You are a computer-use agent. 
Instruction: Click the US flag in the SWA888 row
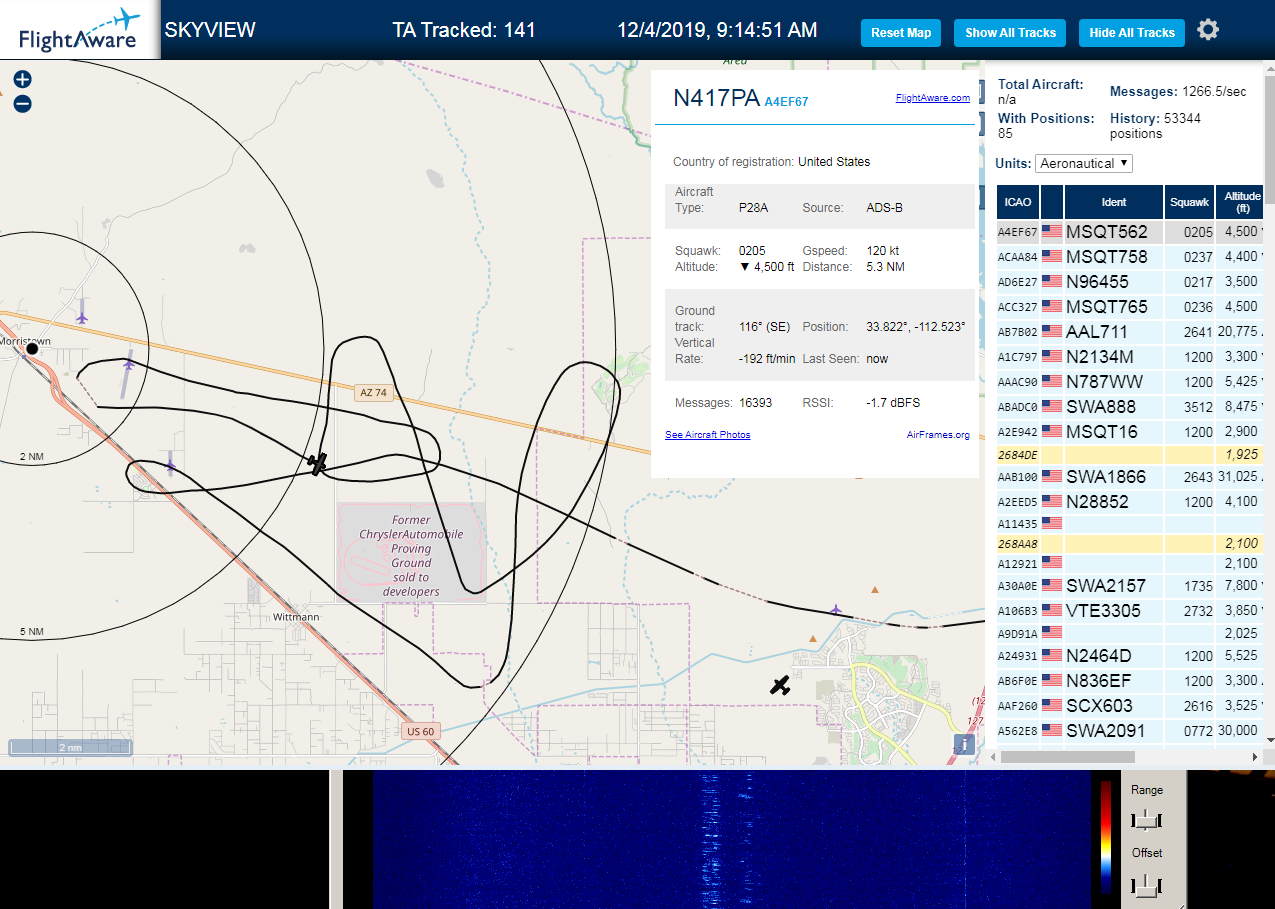[1052, 406]
